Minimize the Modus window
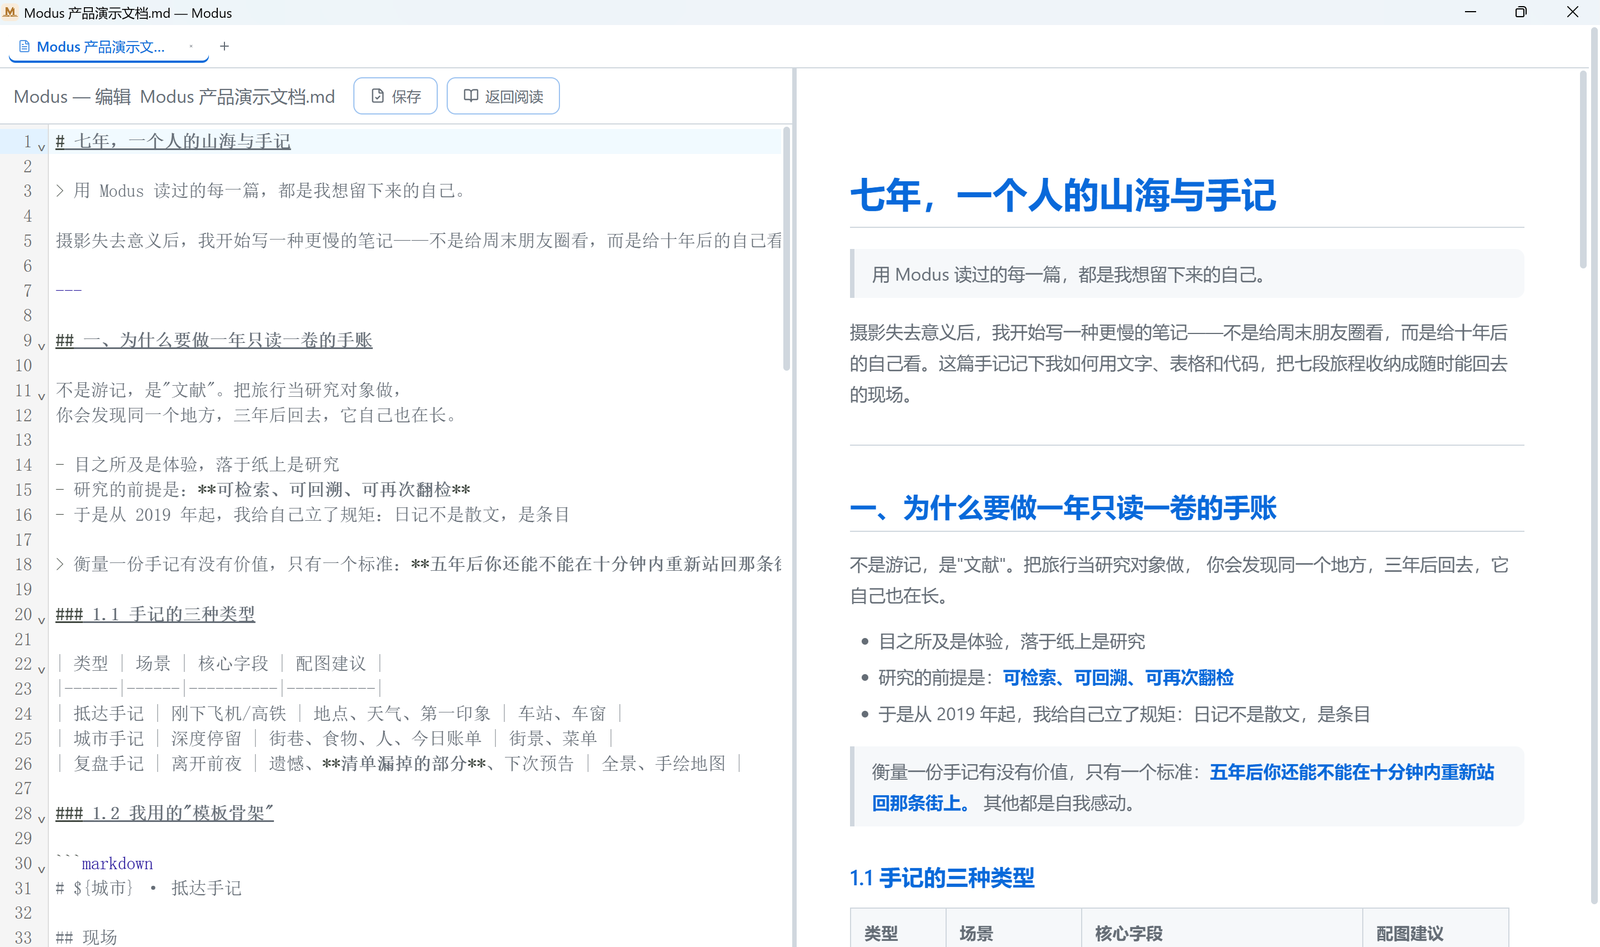This screenshot has height=947, width=1600. [x=1470, y=12]
